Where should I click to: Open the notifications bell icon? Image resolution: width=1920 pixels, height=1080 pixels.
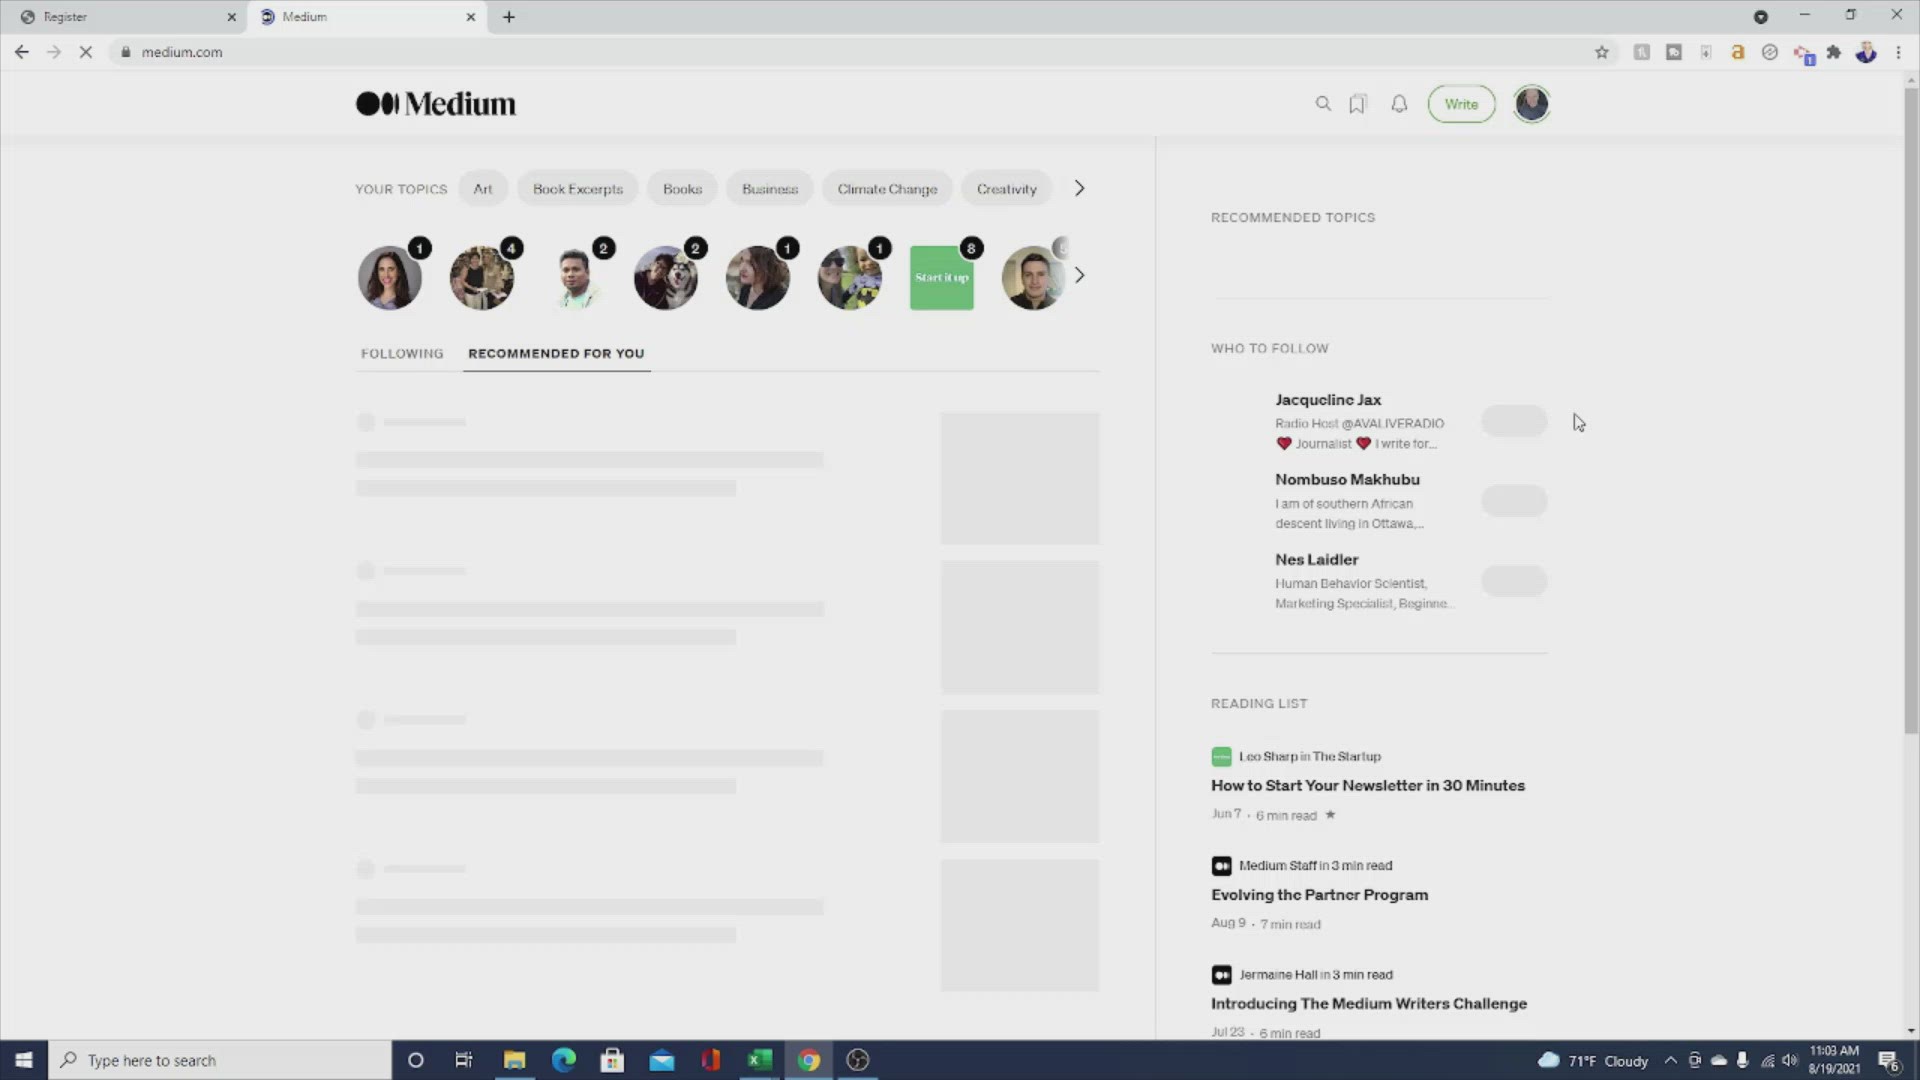point(1399,104)
